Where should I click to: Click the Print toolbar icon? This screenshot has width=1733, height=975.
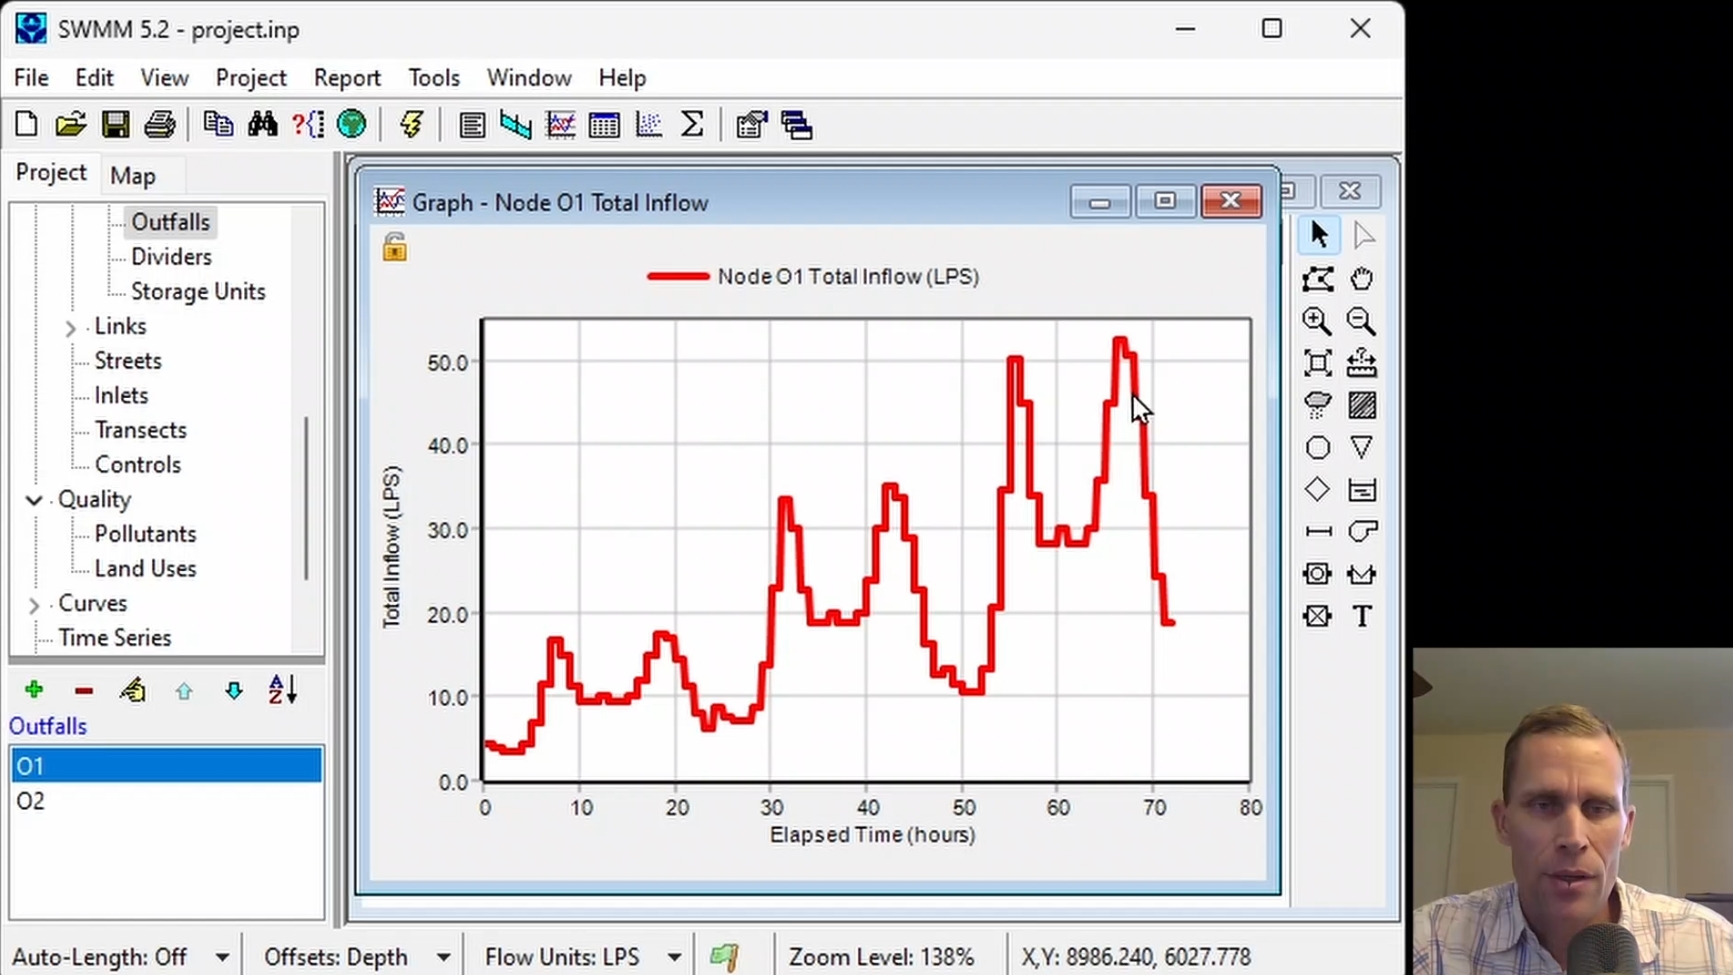160,125
